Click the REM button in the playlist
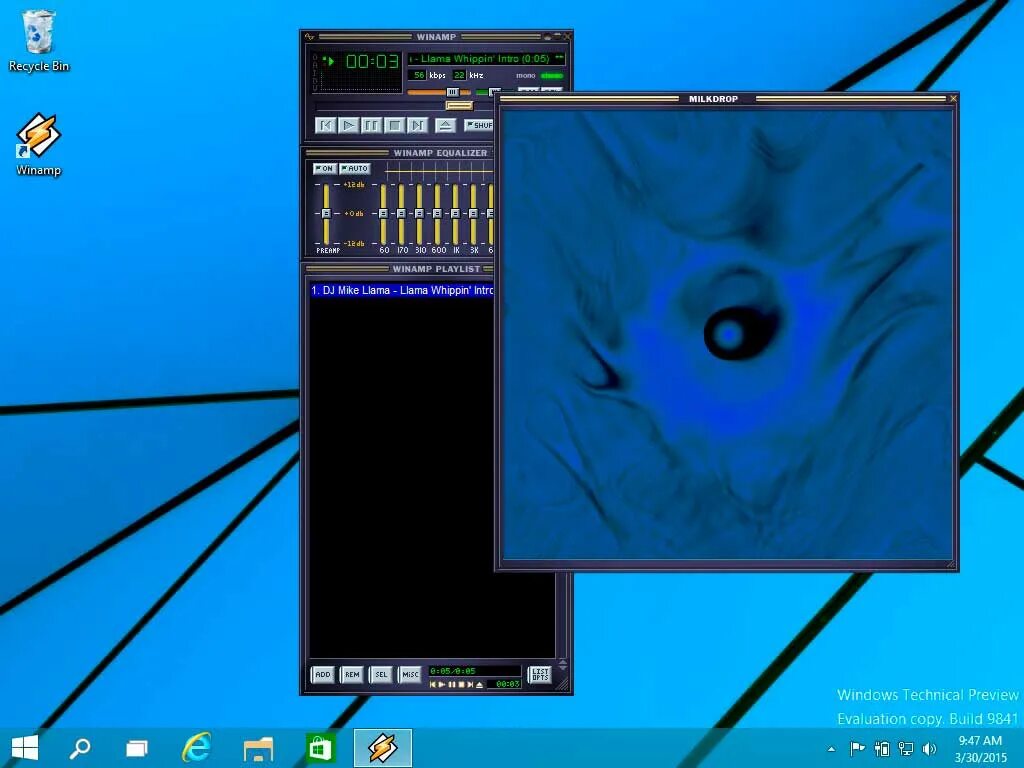This screenshot has width=1024, height=768. [x=352, y=674]
